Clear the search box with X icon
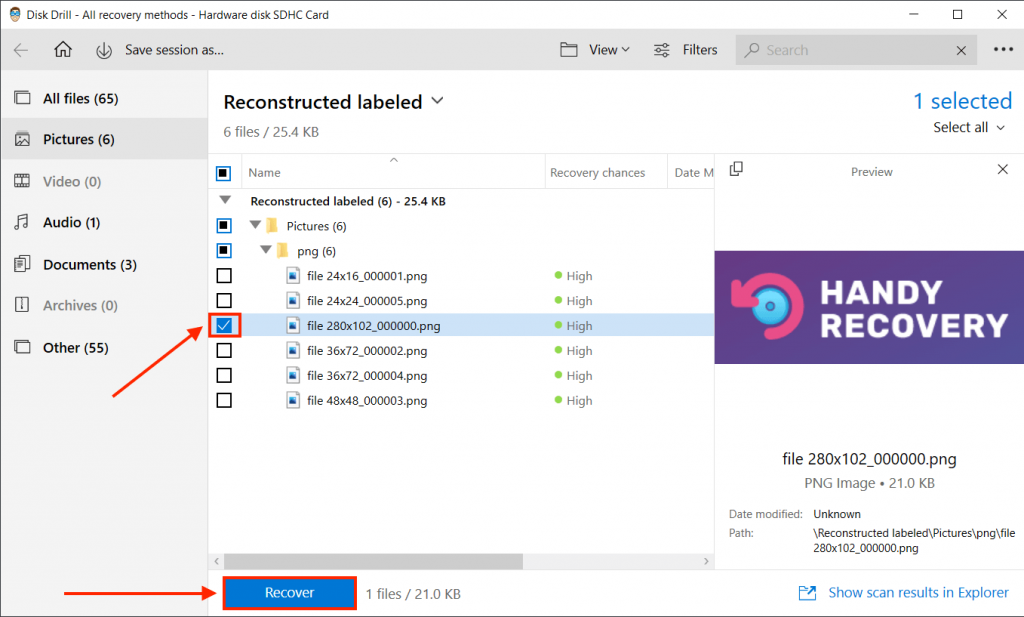1024x617 pixels. tap(961, 50)
